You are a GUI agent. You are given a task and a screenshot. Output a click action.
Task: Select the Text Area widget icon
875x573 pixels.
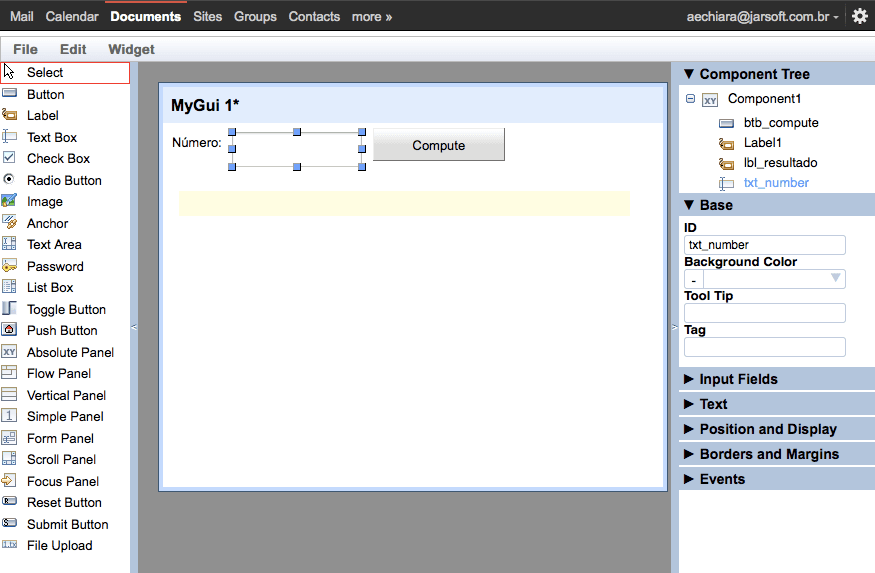click(x=9, y=243)
